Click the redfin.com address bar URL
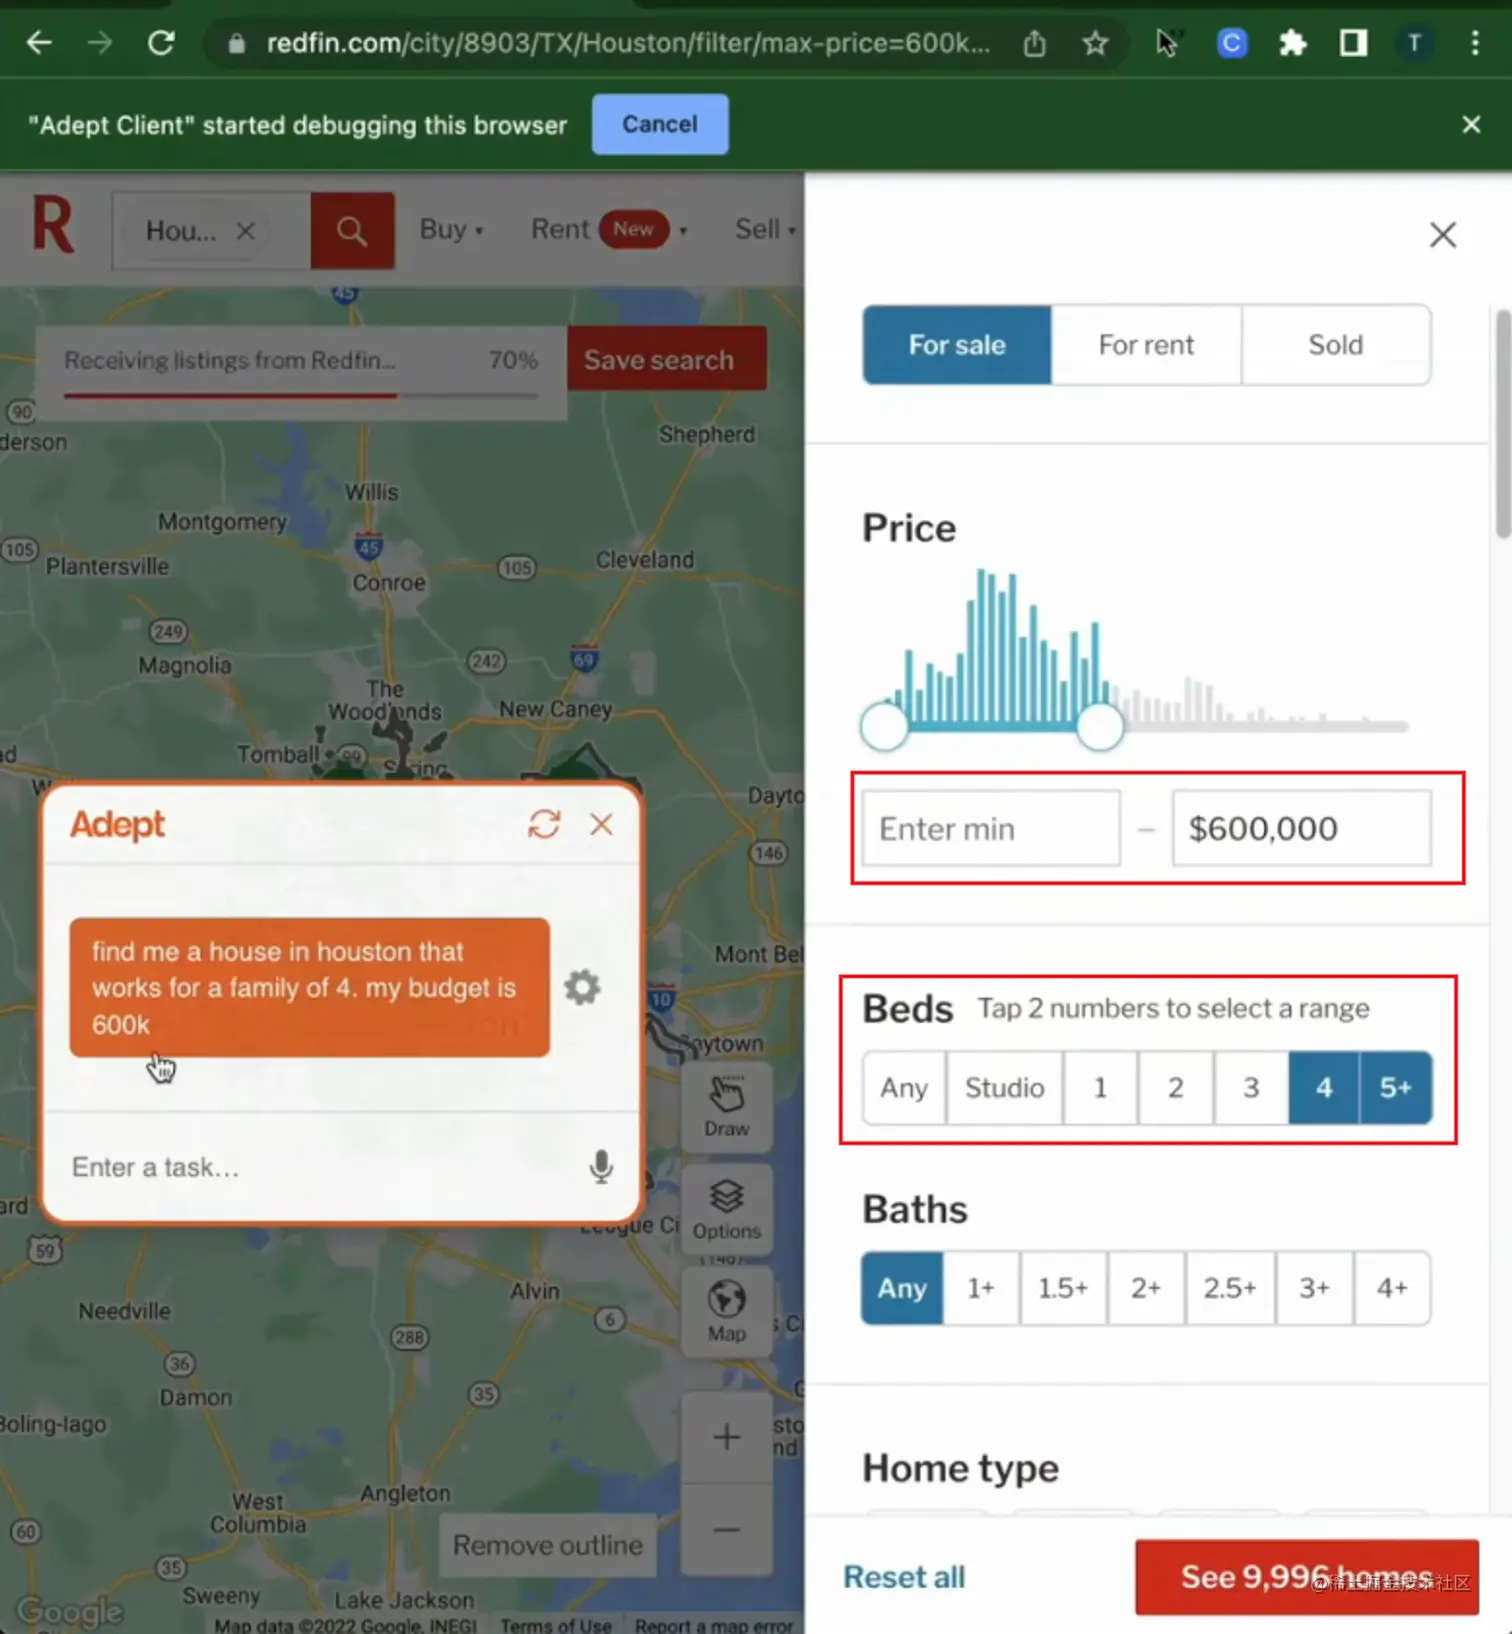The height and width of the screenshot is (1634, 1512). 628,43
